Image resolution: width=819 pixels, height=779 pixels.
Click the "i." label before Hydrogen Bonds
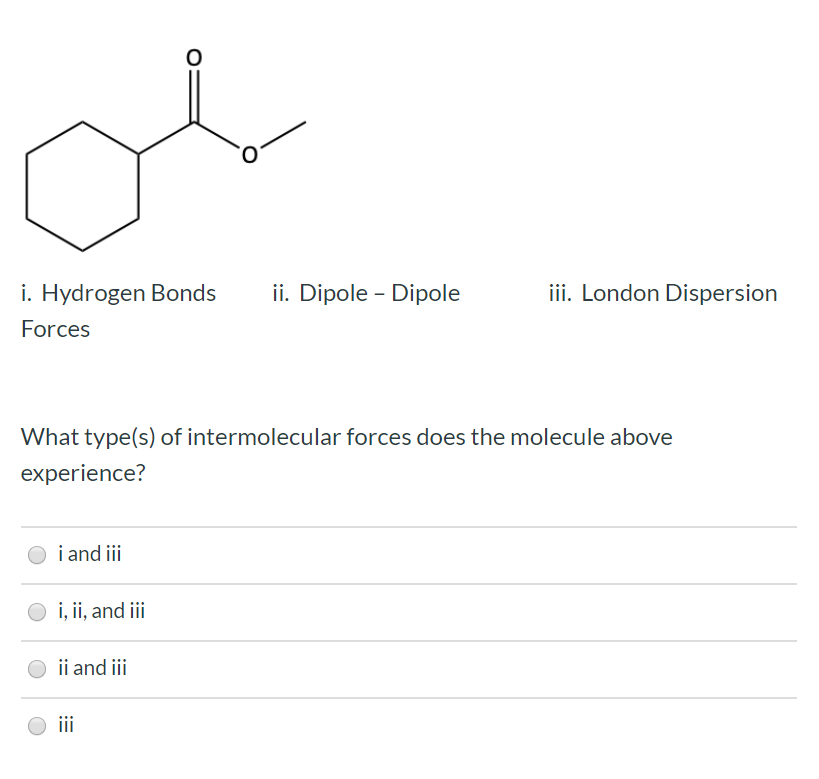click(27, 293)
